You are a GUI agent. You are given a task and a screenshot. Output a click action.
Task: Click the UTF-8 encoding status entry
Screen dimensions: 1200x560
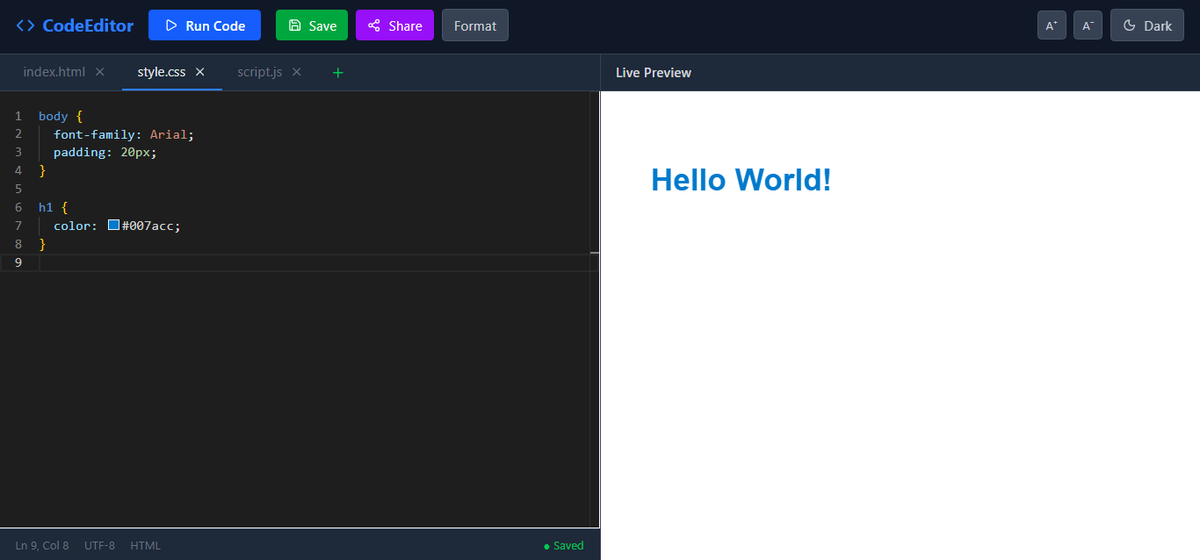coord(100,545)
